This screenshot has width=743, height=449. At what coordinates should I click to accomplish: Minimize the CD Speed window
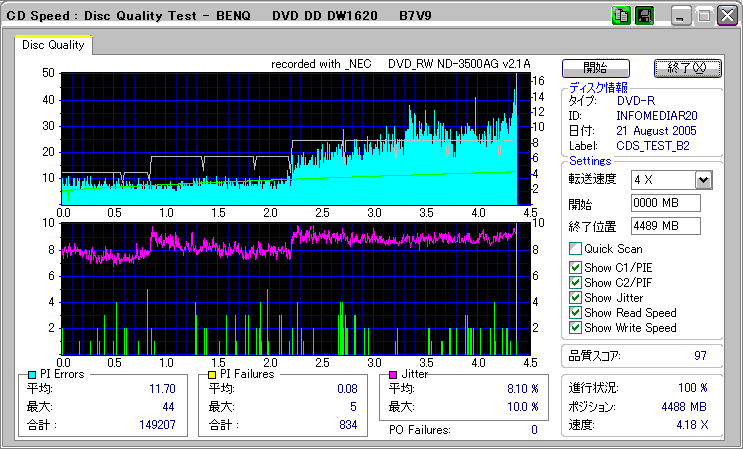[681, 16]
